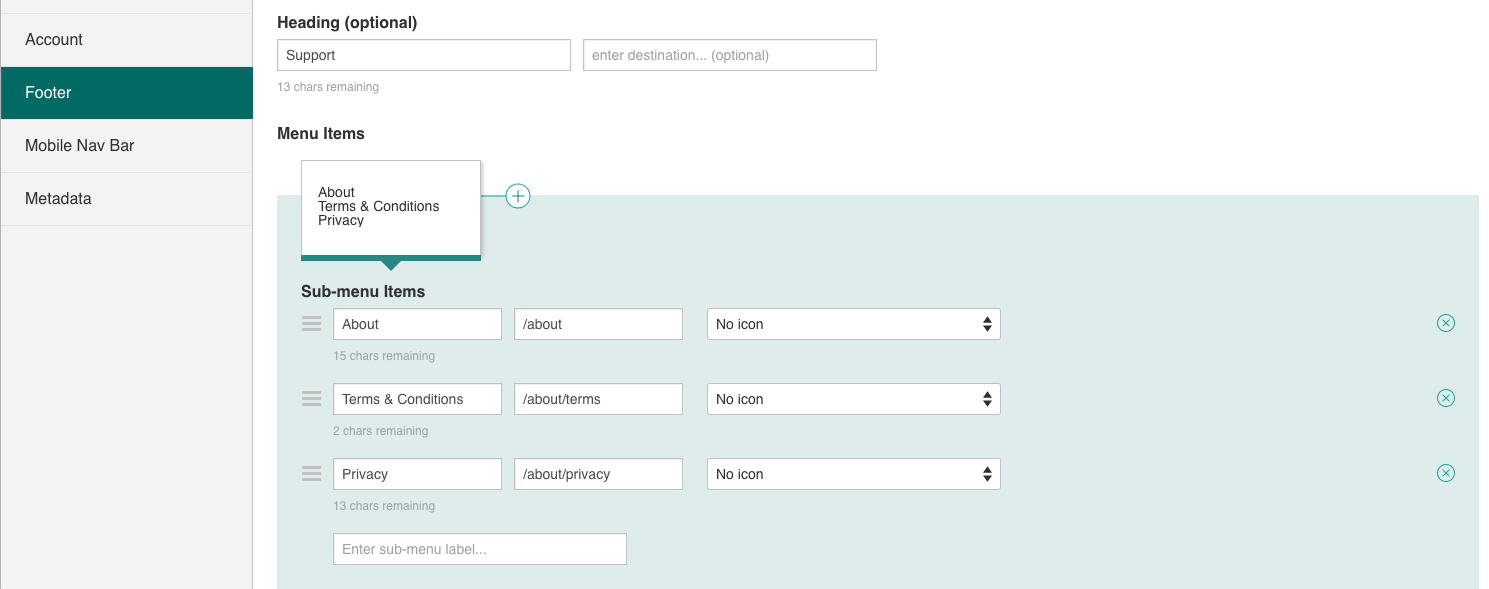The width and height of the screenshot is (1489, 589).
Task: Click the heading destination optional field
Action: [x=730, y=55]
